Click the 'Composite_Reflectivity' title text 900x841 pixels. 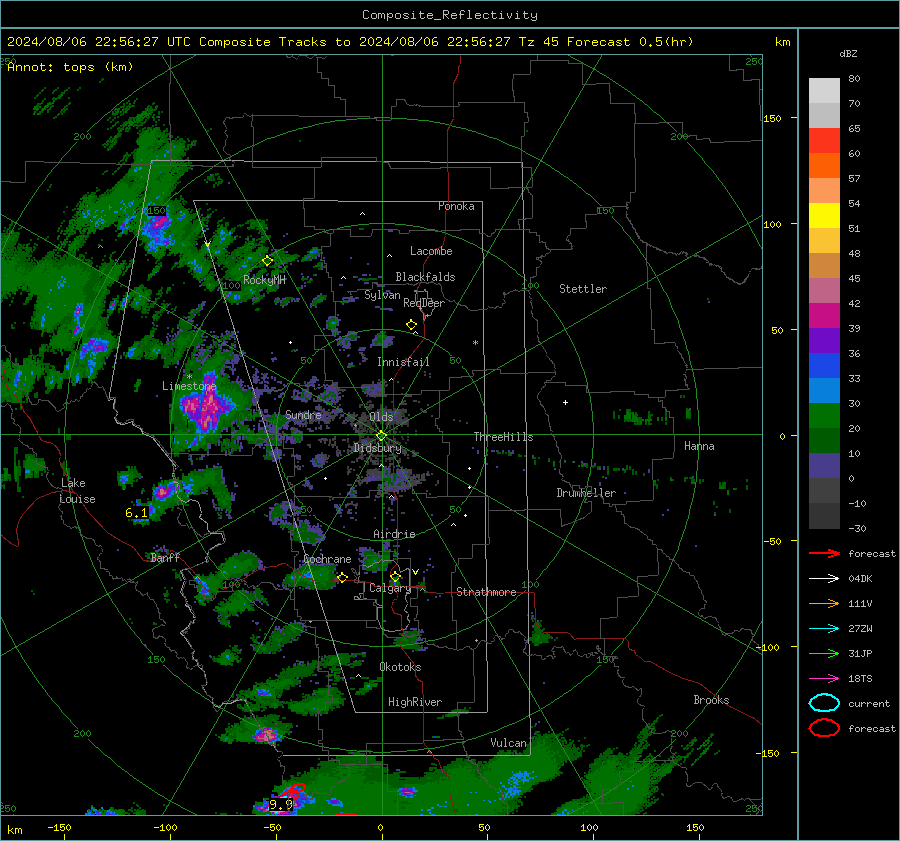(450, 15)
